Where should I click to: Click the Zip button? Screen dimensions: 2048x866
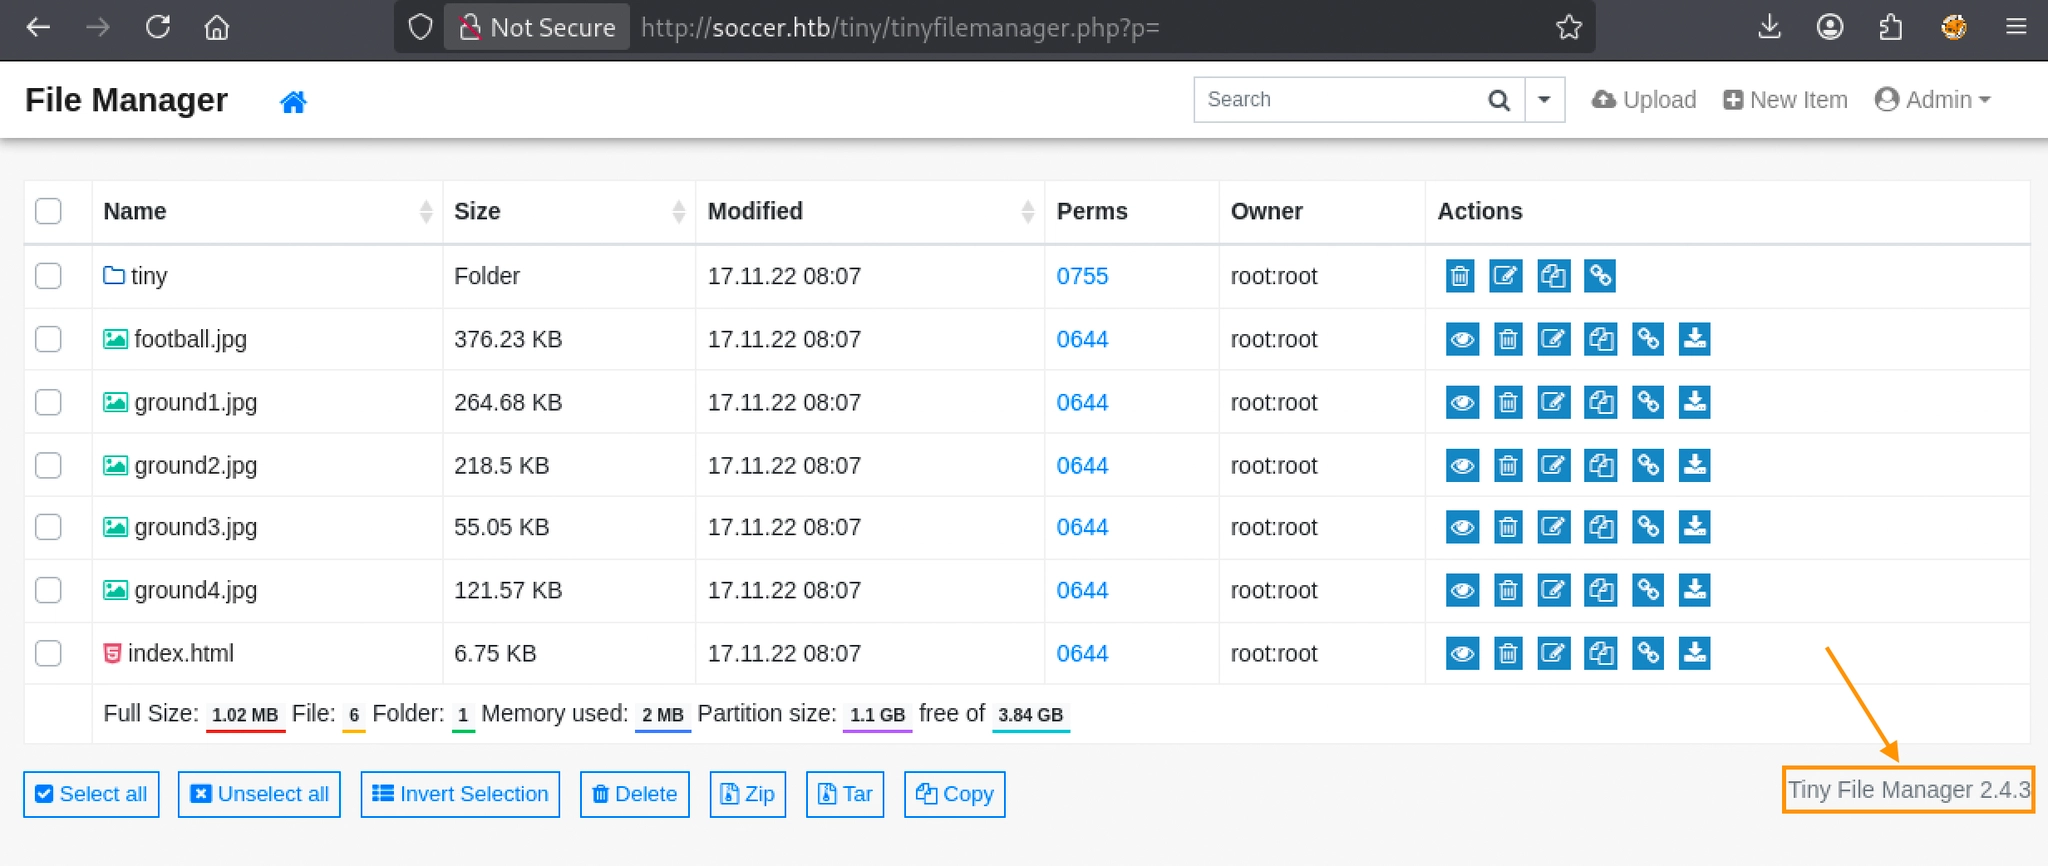click(748, 794)
